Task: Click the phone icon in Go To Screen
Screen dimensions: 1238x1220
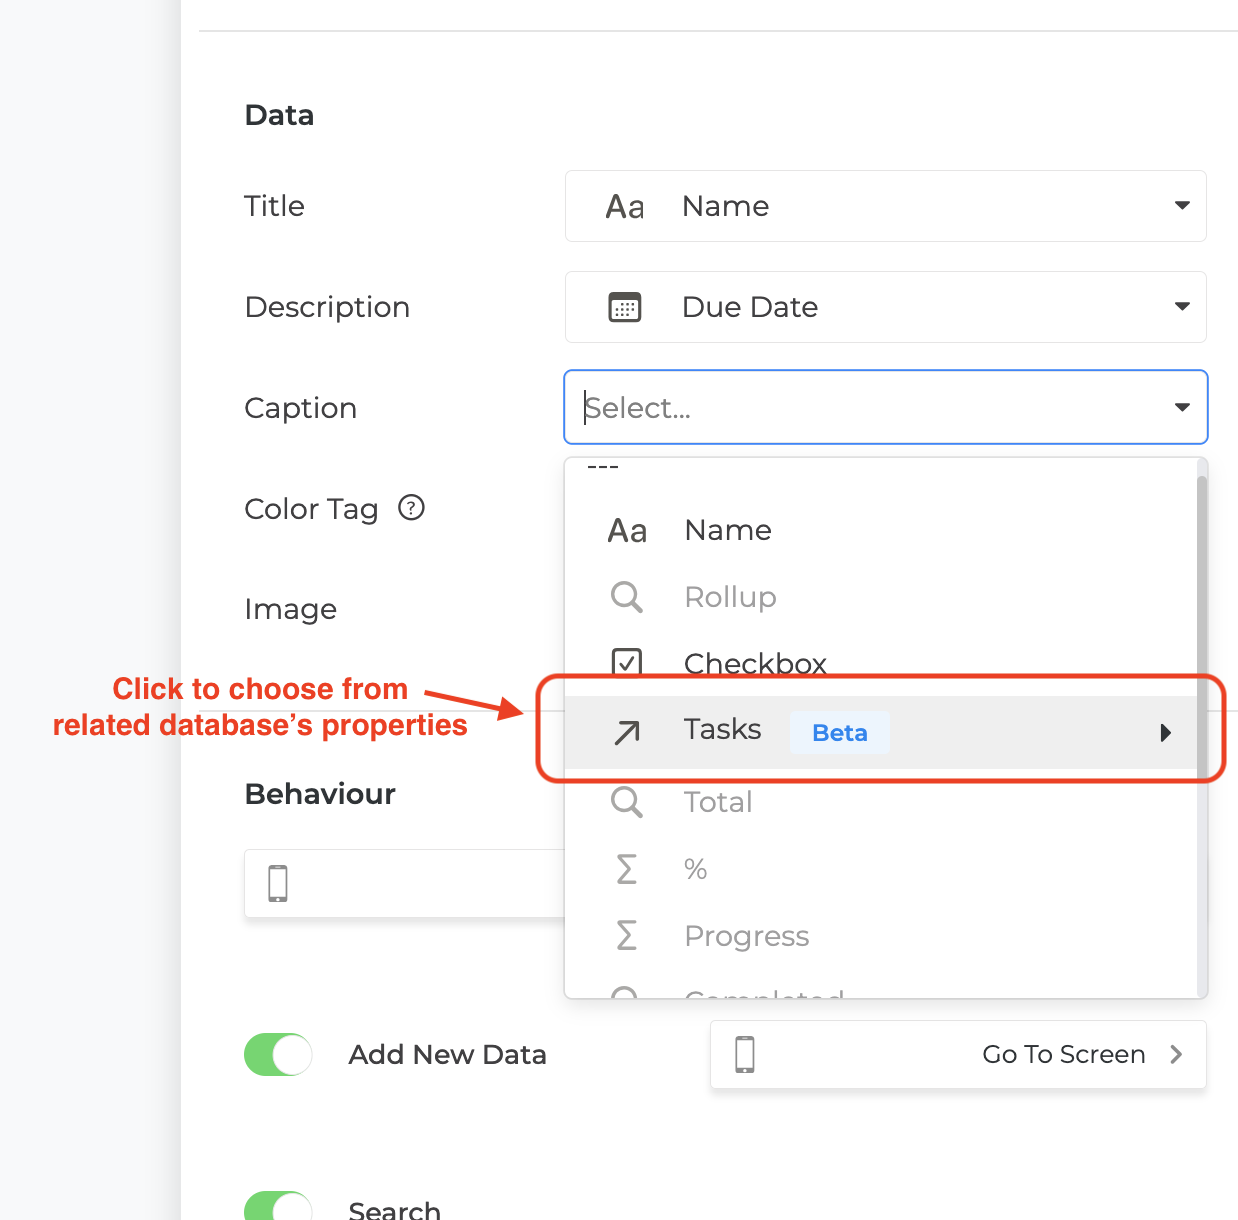Action: (745, 1054)
